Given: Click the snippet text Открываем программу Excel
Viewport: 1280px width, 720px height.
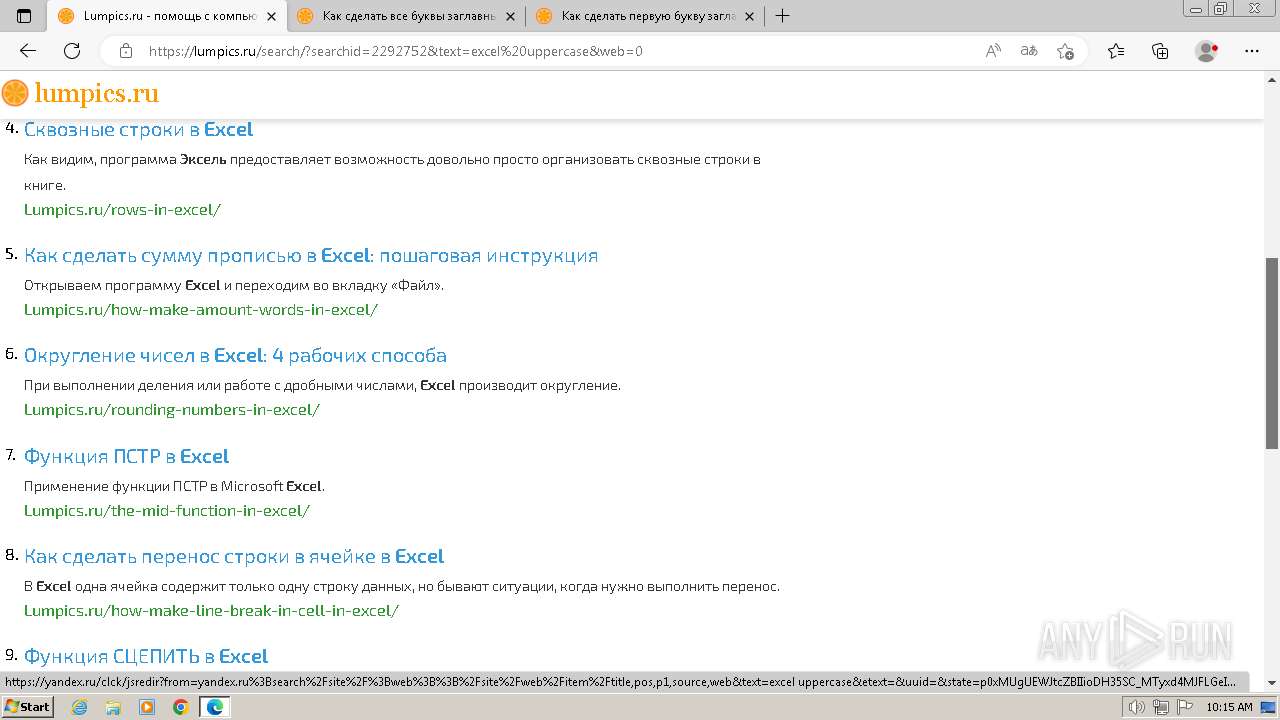Looking at the screenshot, I should [x=234, y=285].
